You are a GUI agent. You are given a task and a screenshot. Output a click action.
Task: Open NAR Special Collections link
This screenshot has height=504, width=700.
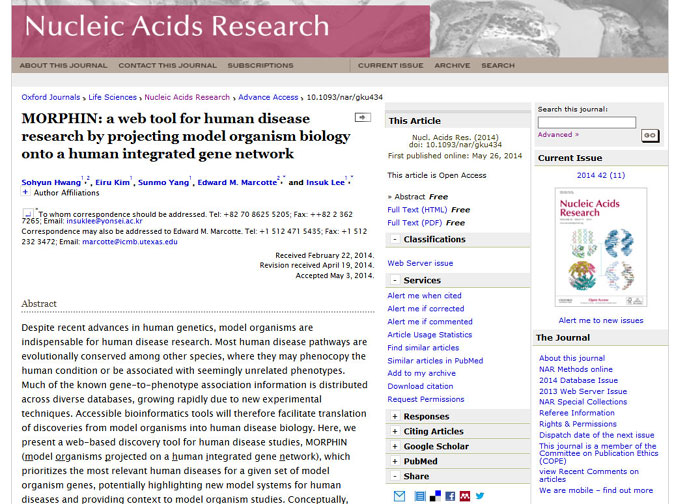pyautogui.click(x=583, y=402)
